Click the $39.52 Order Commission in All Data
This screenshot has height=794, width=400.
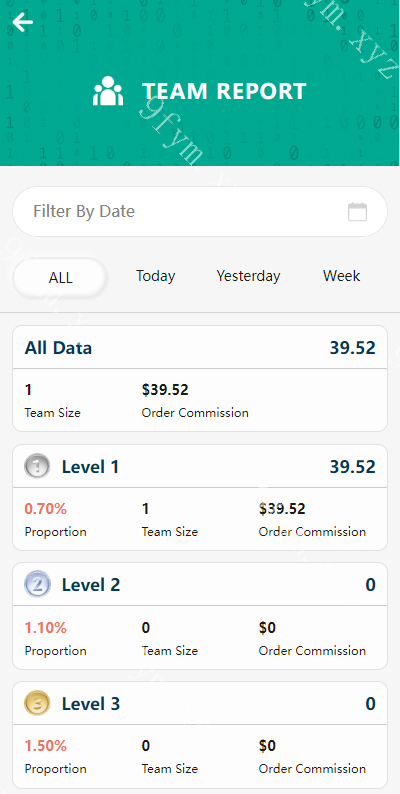click(165, 390)
